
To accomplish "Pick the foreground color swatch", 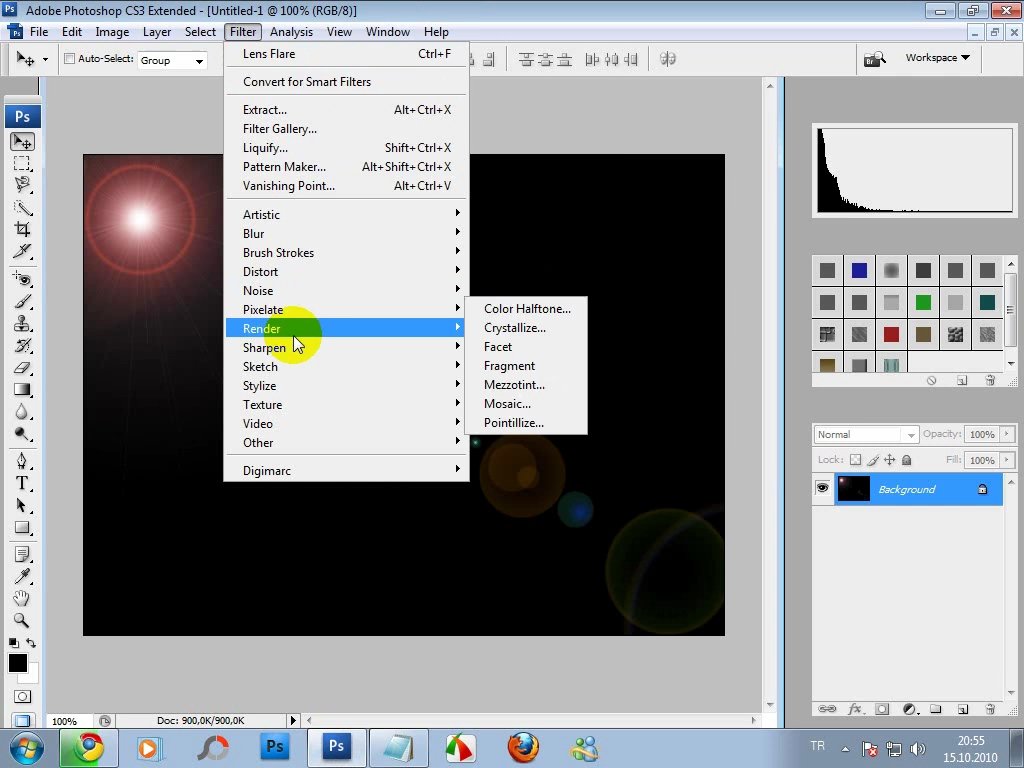I will [x=18, y=664].
